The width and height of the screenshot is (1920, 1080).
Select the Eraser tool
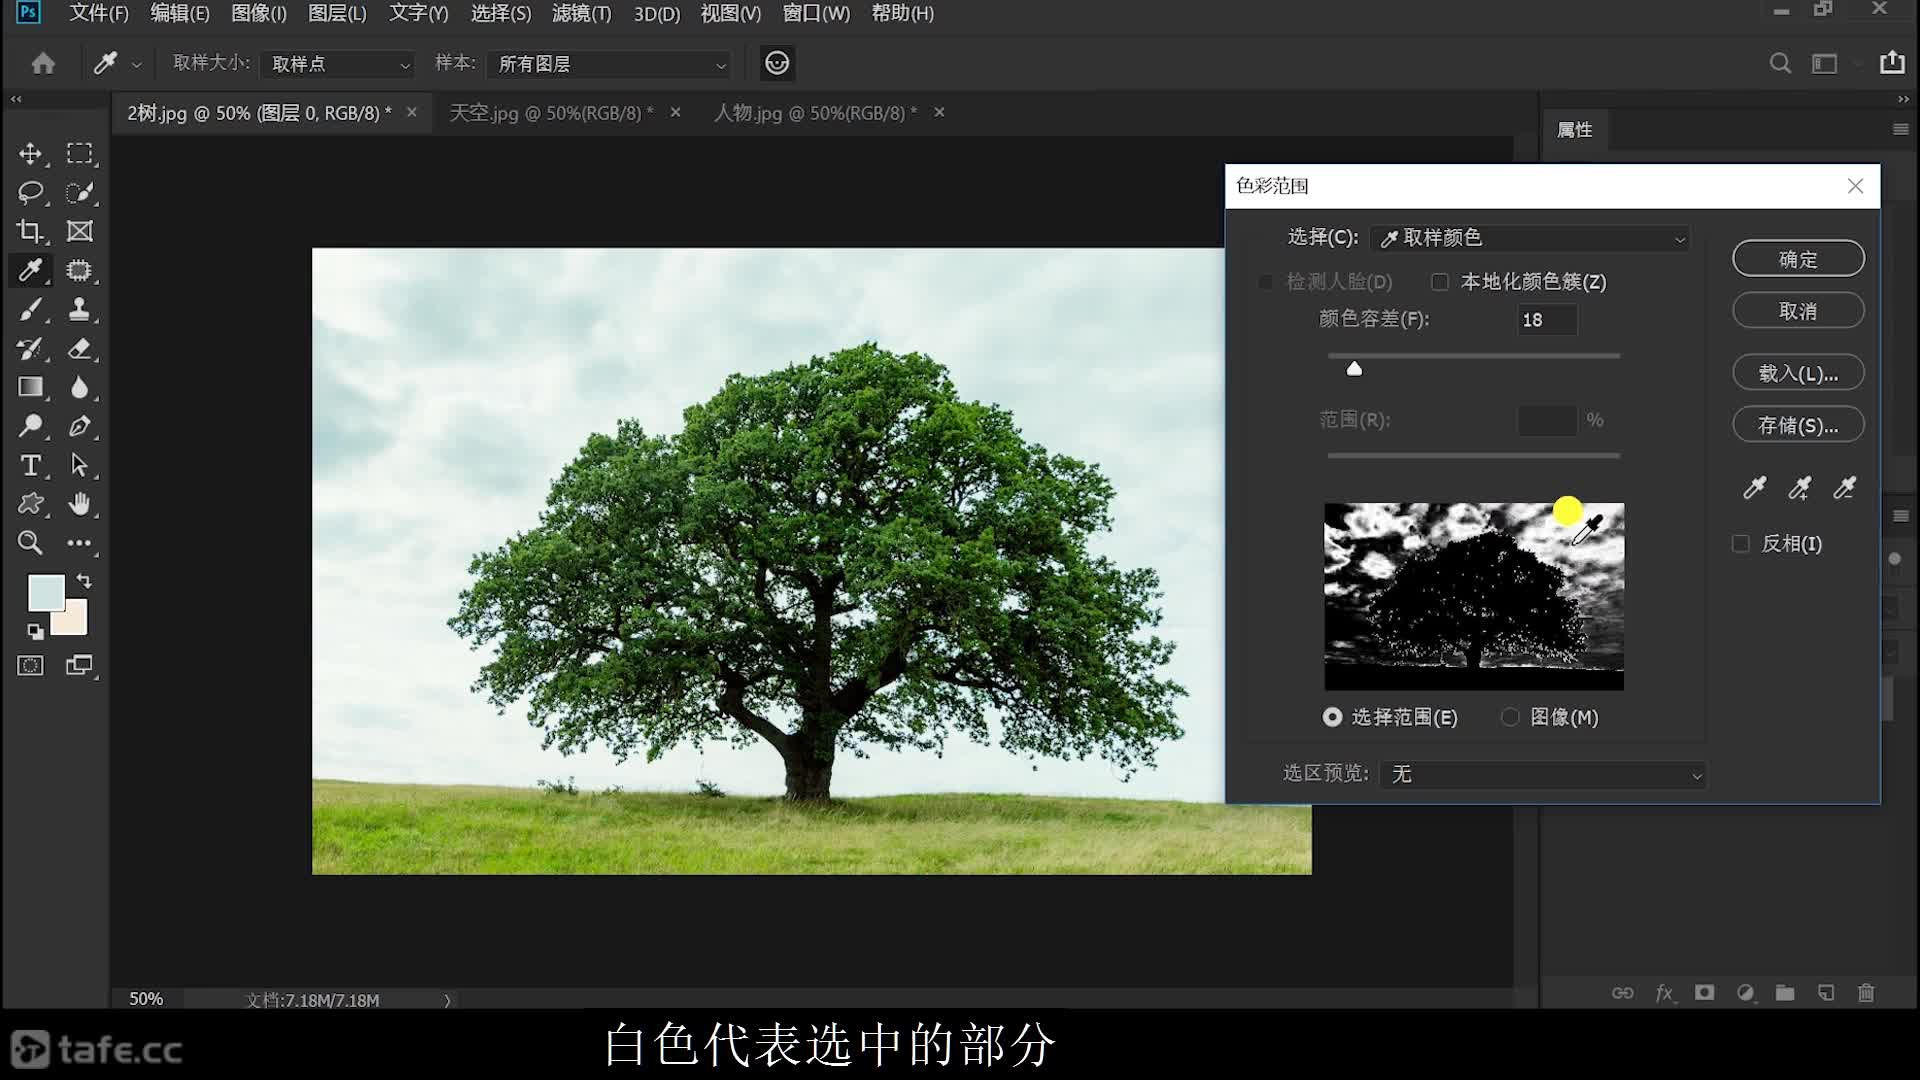(79, 348)
